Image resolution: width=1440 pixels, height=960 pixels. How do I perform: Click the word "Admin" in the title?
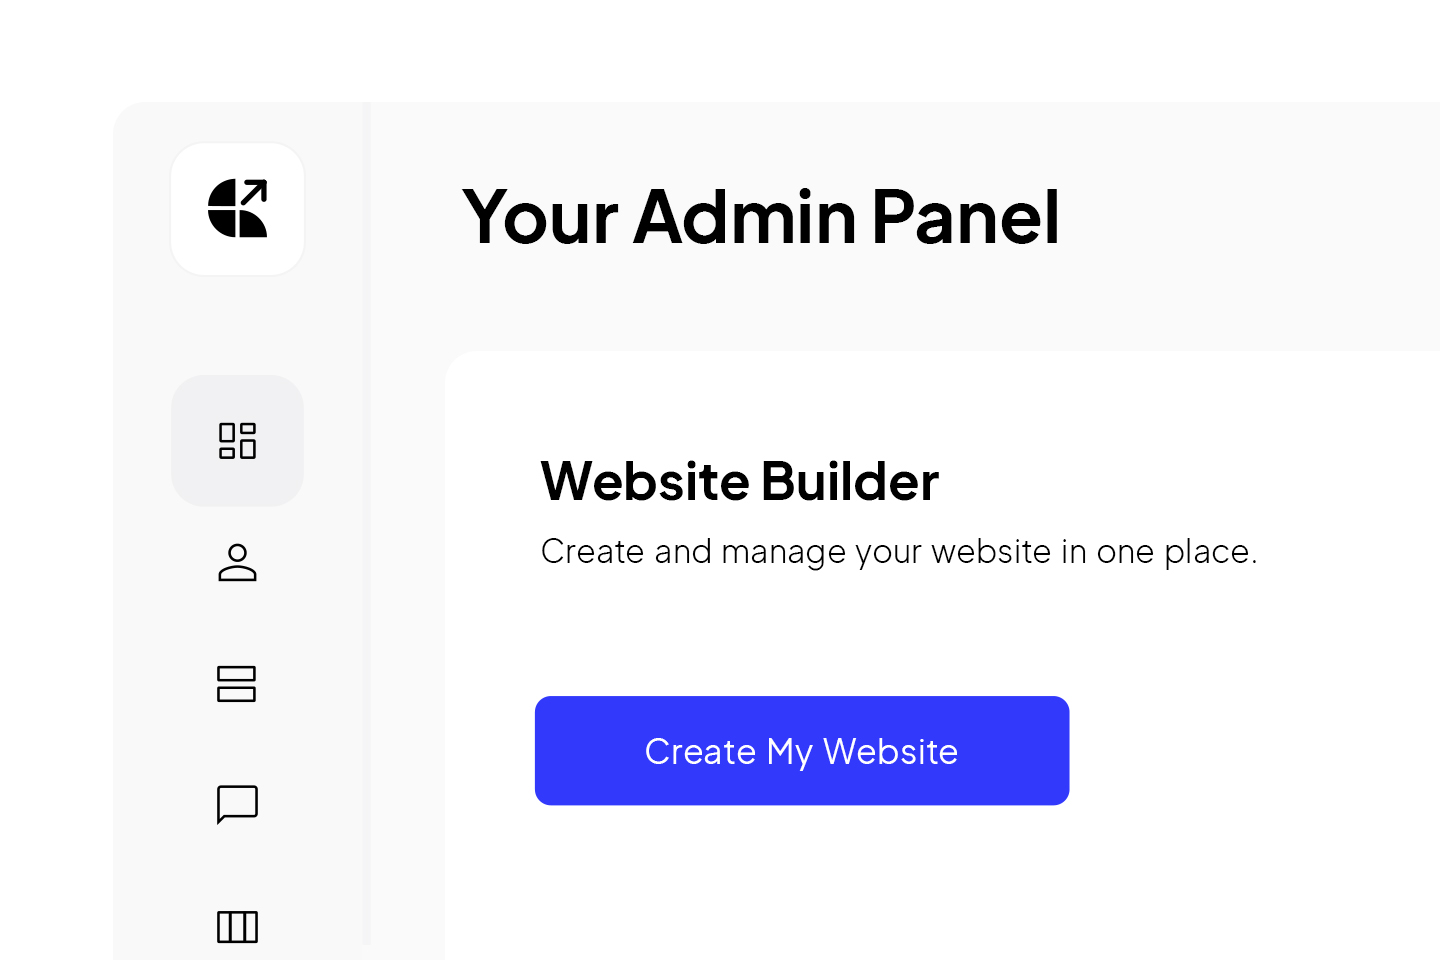click(x=745, y=216)
